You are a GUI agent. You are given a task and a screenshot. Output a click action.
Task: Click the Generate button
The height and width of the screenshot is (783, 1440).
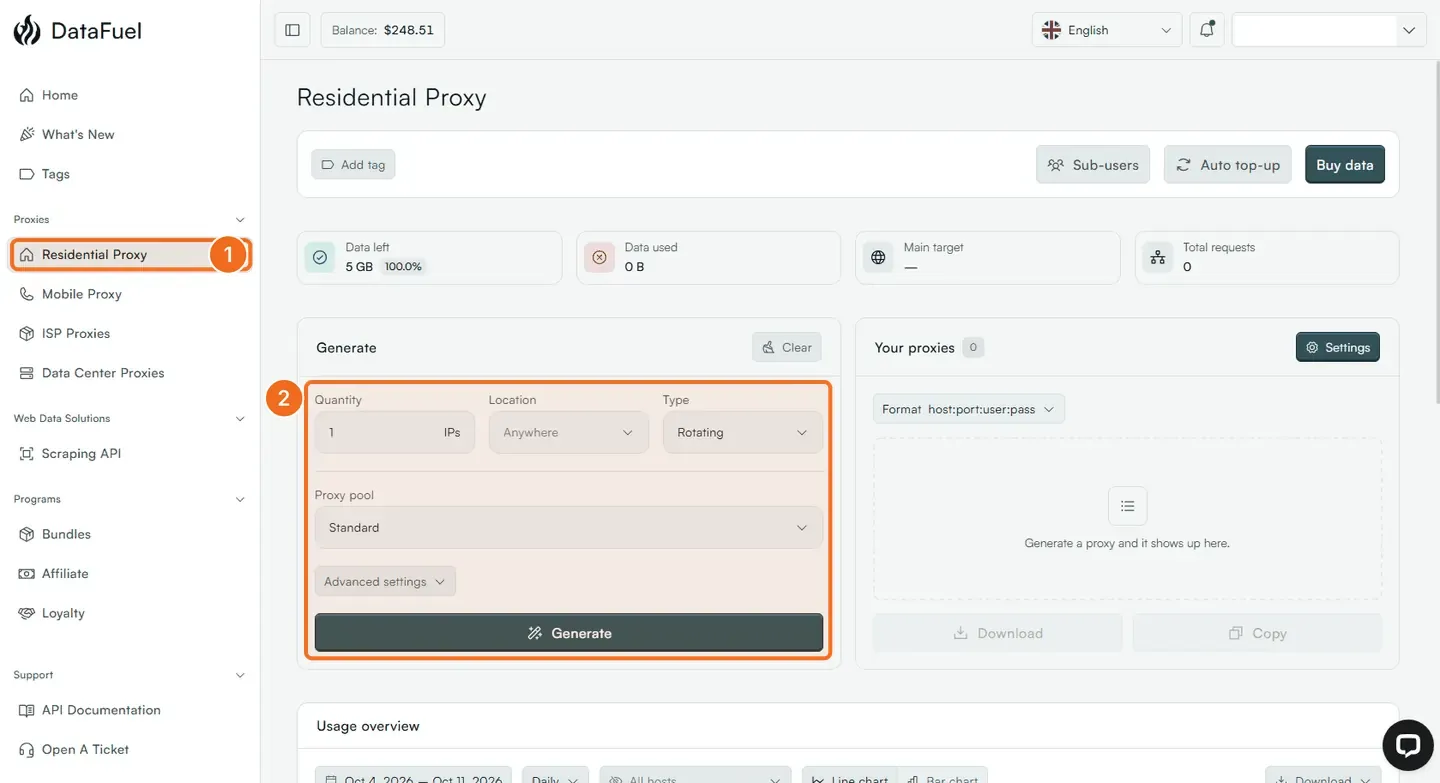568,633
